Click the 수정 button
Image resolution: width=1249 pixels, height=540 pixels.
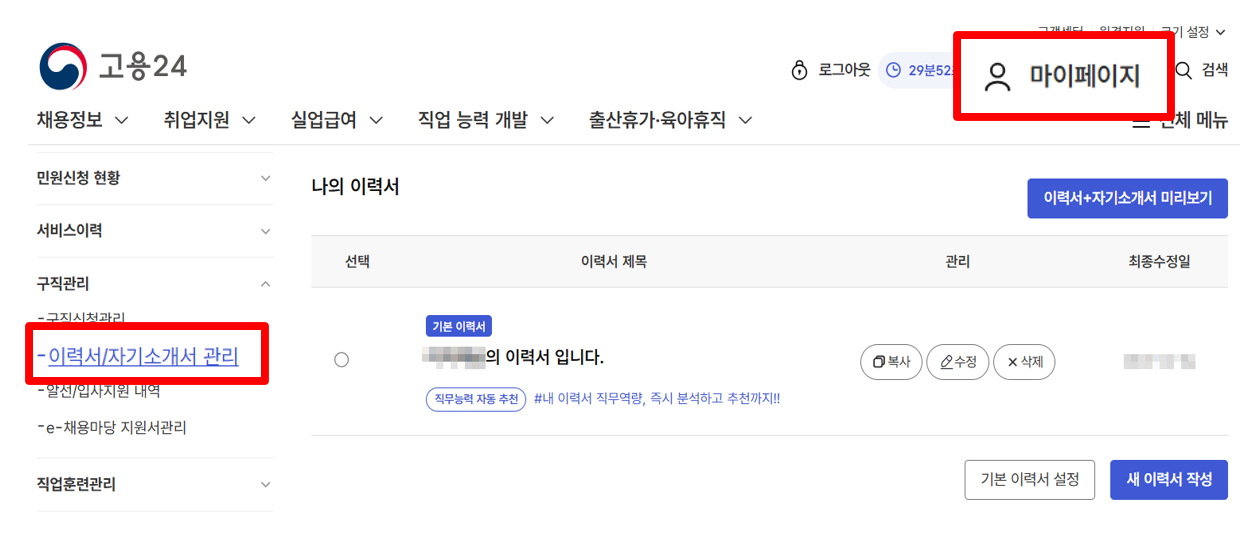958,362
